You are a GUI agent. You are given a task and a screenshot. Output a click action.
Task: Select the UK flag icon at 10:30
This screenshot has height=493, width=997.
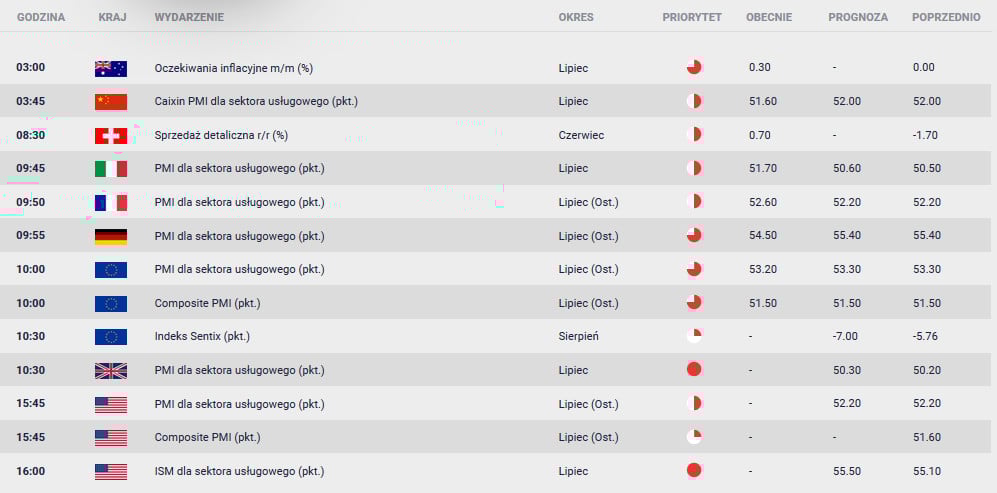pyautogui.click(x=111, y=371)
